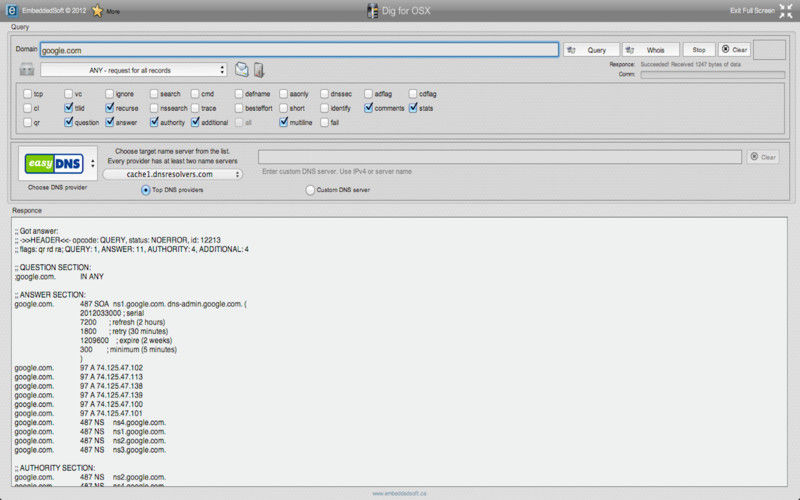Click the EmbeddedSoft 'e' logo icon
This screenshot has height=500, width=800.
pos(11,10)
